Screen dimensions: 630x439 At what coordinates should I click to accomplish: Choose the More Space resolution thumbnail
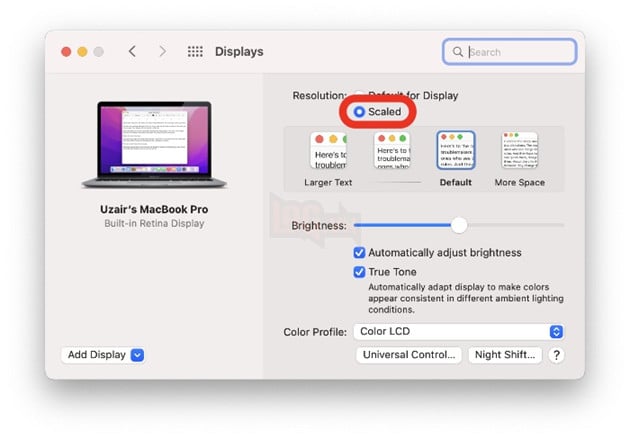(520, 151)
